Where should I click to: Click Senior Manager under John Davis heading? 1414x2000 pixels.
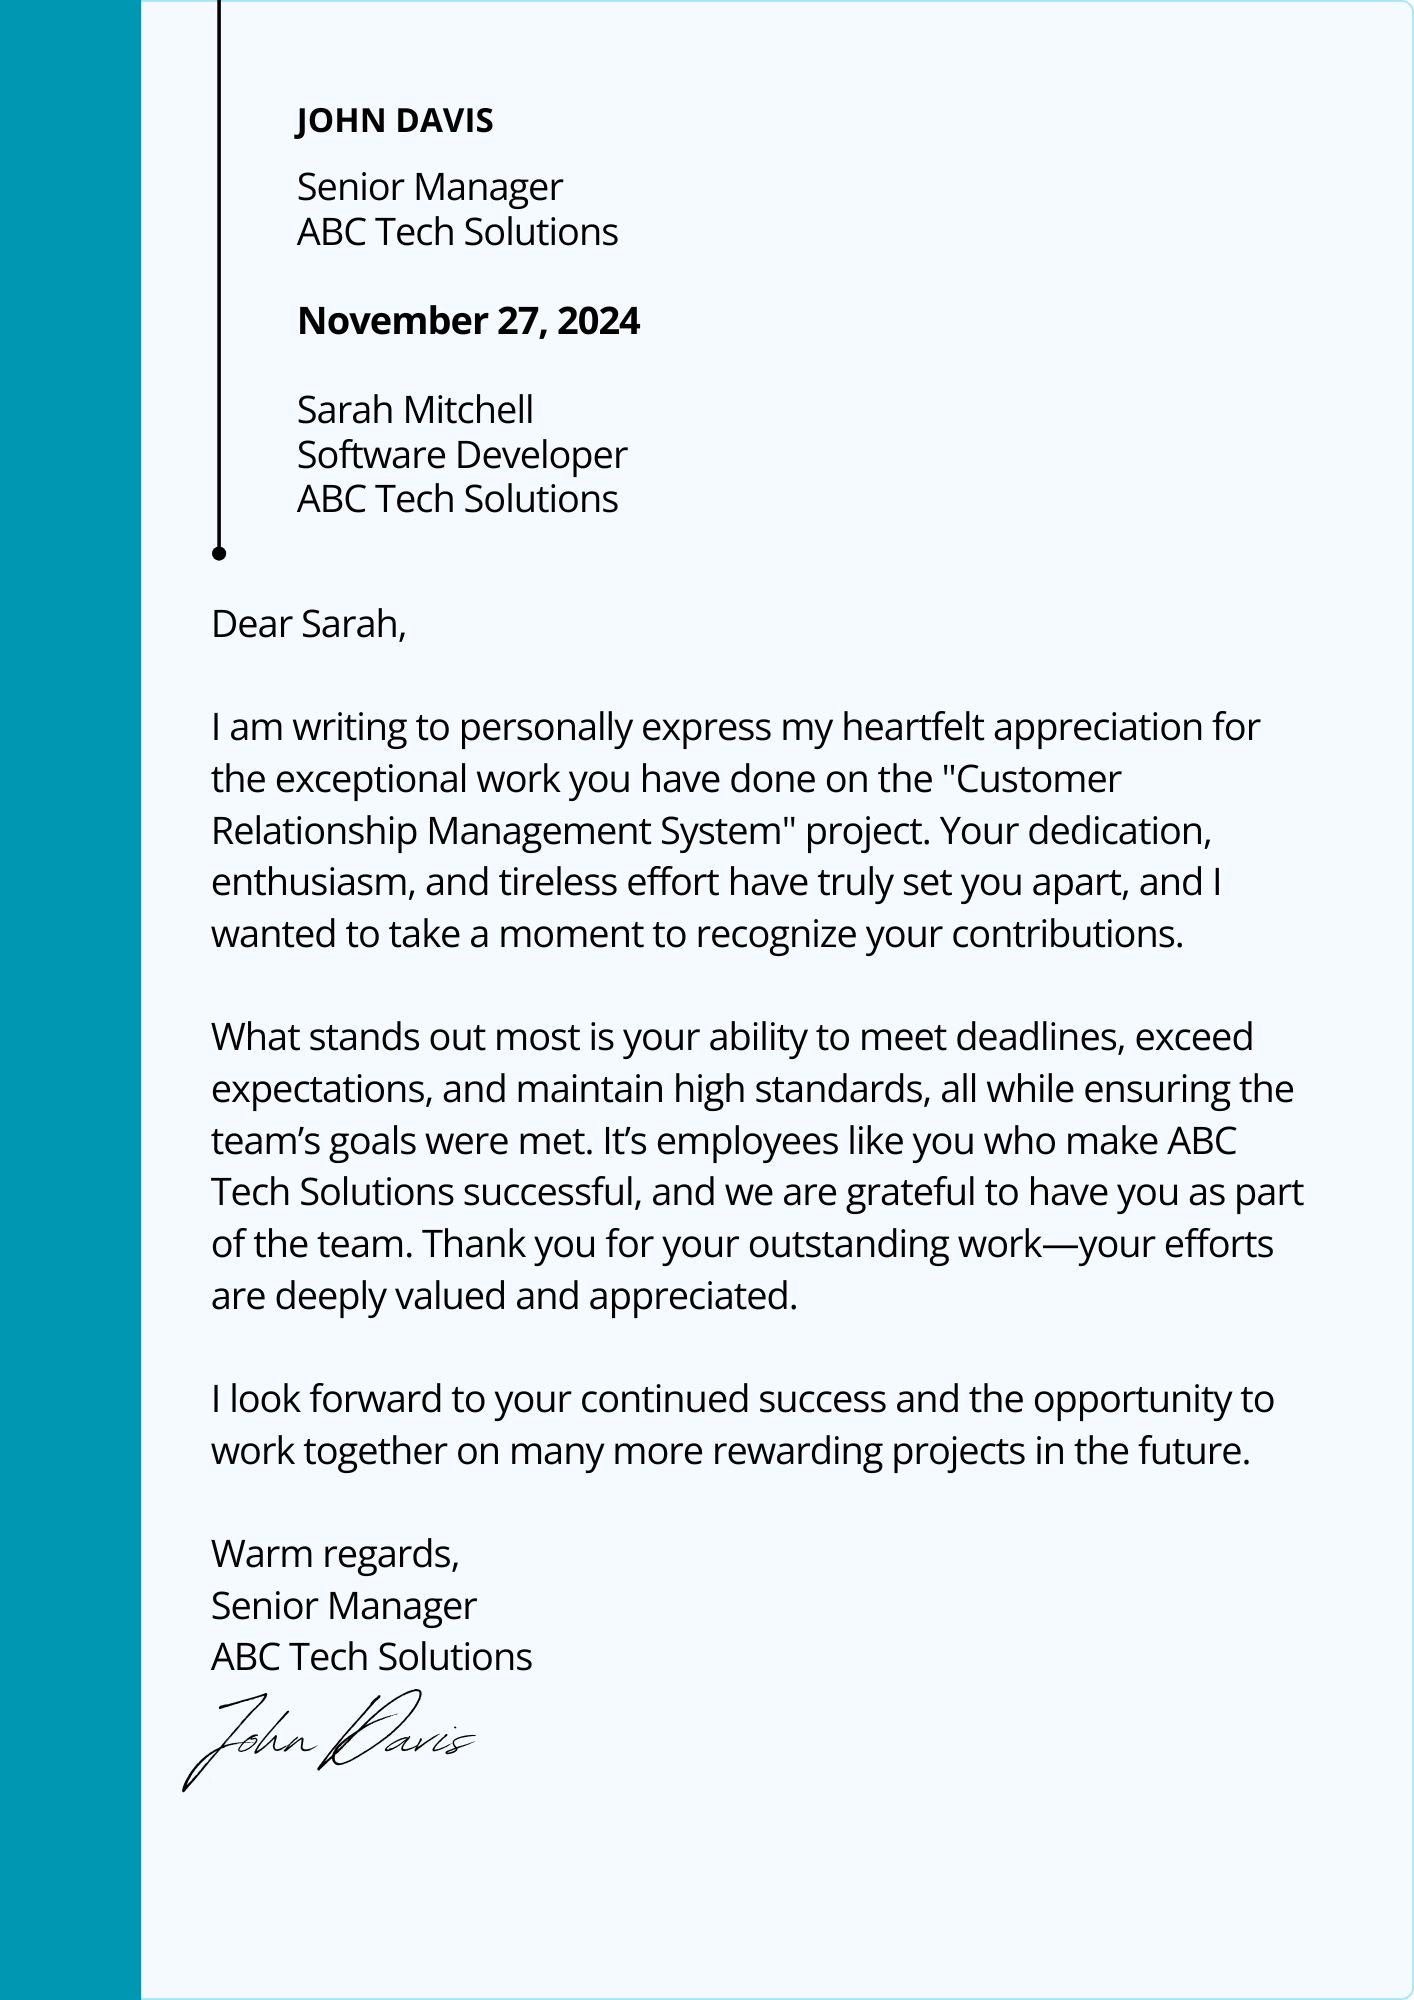(x=430, y=188)
